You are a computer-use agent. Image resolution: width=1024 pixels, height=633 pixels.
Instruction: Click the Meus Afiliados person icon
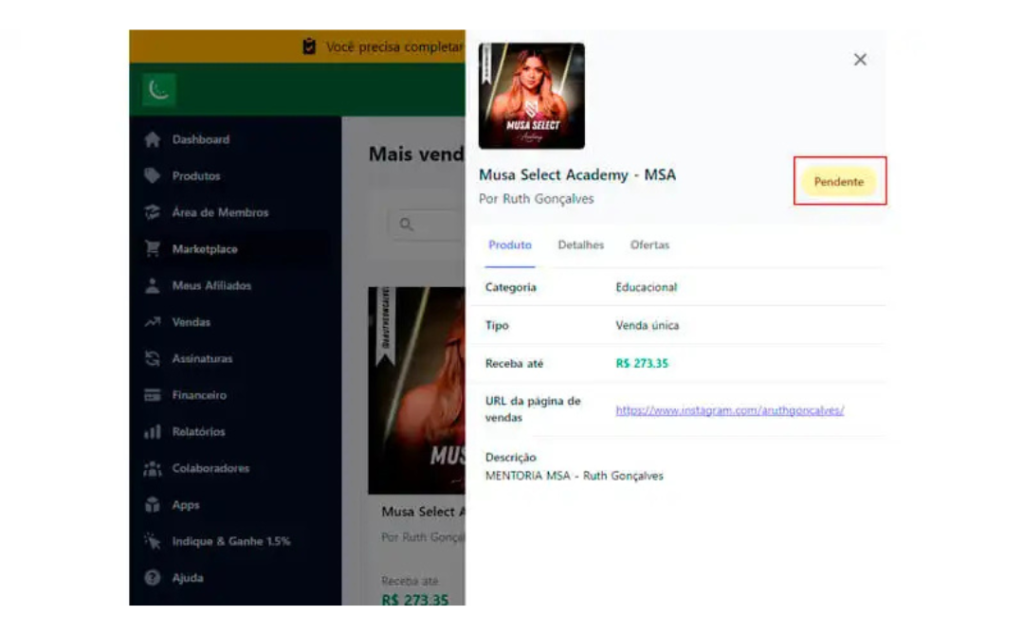point(153,286)
